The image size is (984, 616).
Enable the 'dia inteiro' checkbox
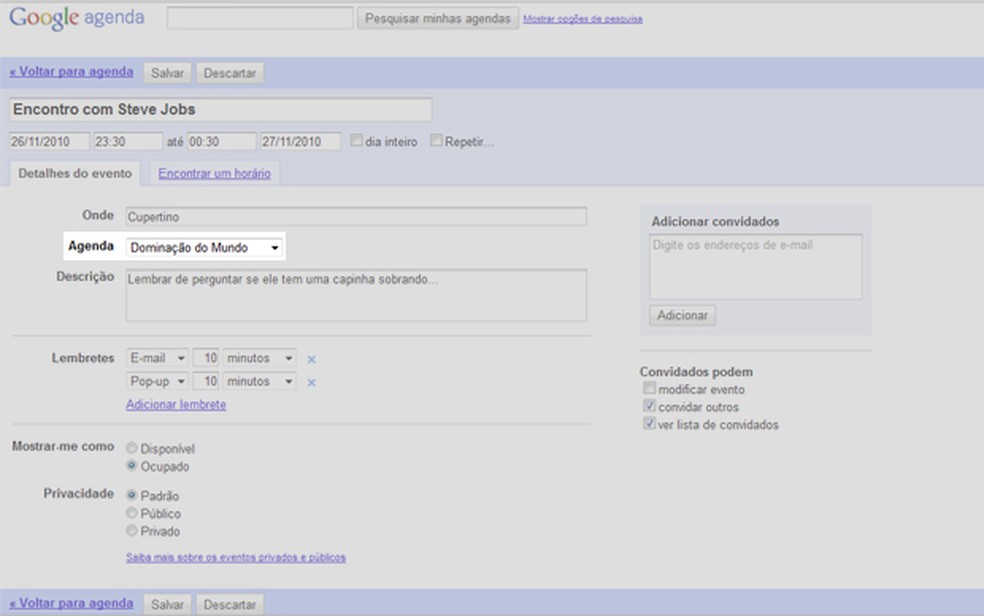click(356, 141)
